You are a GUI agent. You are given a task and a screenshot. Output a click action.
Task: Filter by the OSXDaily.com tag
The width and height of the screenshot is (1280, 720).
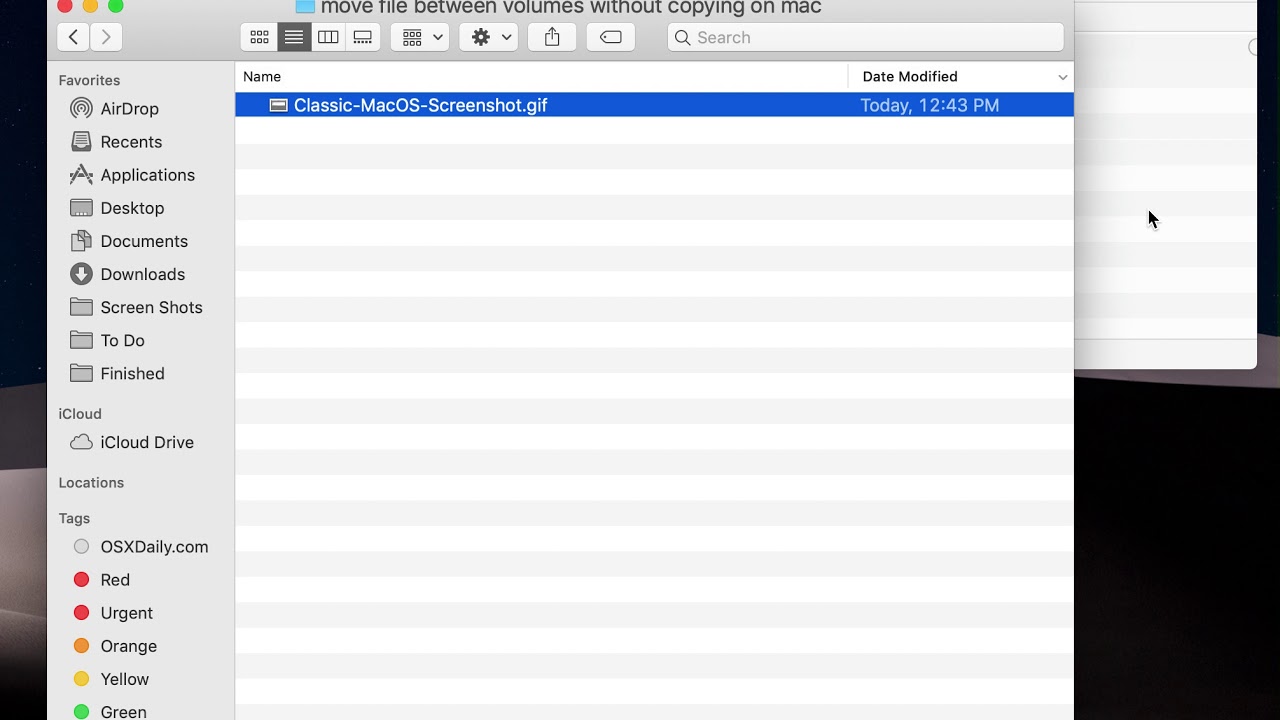[x=154, y=546]
